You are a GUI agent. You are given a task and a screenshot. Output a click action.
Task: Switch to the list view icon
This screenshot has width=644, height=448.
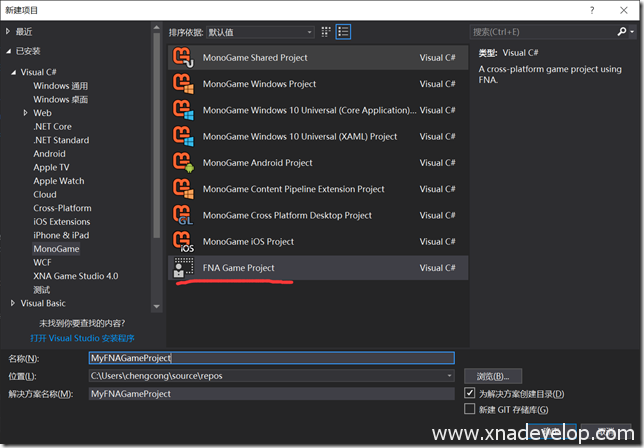click(343, 32)
